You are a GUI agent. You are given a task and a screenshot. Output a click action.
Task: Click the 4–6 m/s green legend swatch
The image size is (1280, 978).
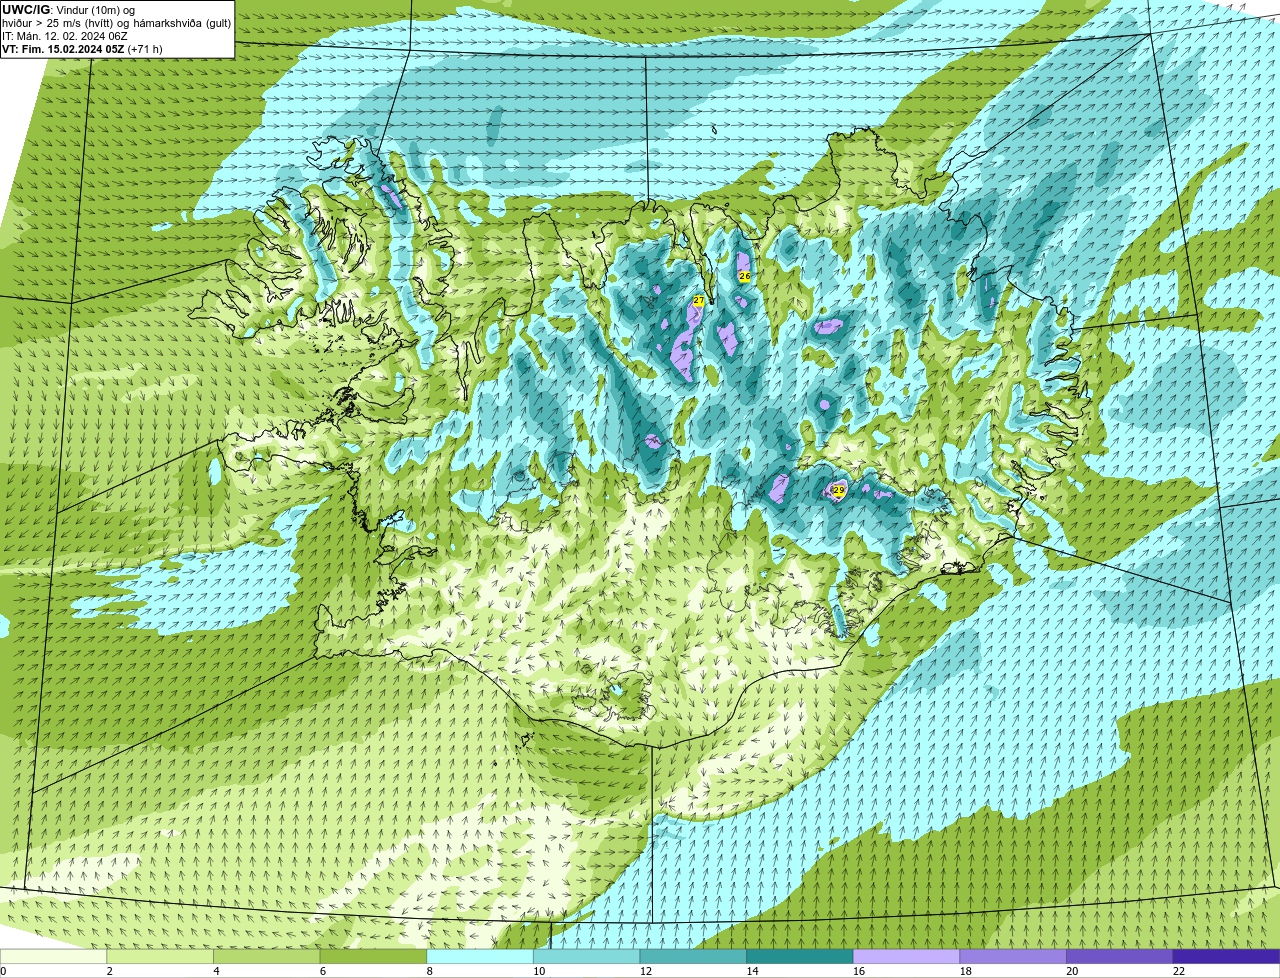pyautogui.click(x=267, y=956)
